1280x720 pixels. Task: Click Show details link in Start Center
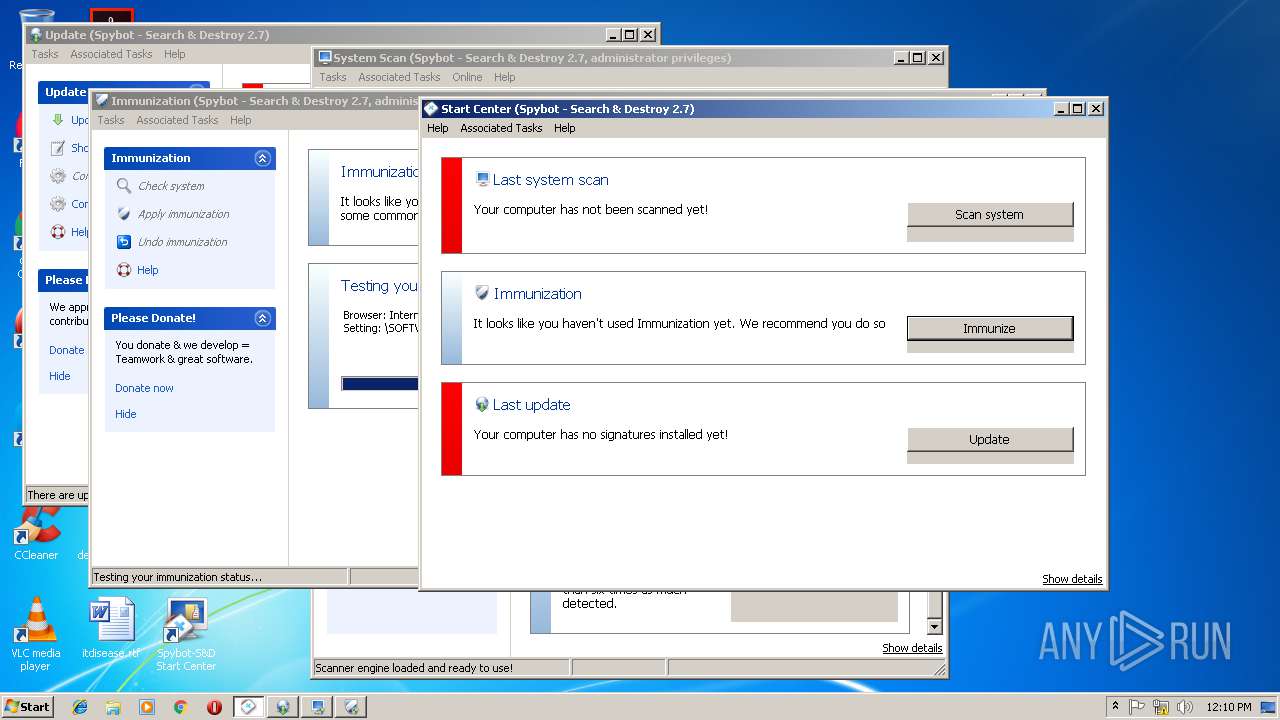tap(1072, 579)
